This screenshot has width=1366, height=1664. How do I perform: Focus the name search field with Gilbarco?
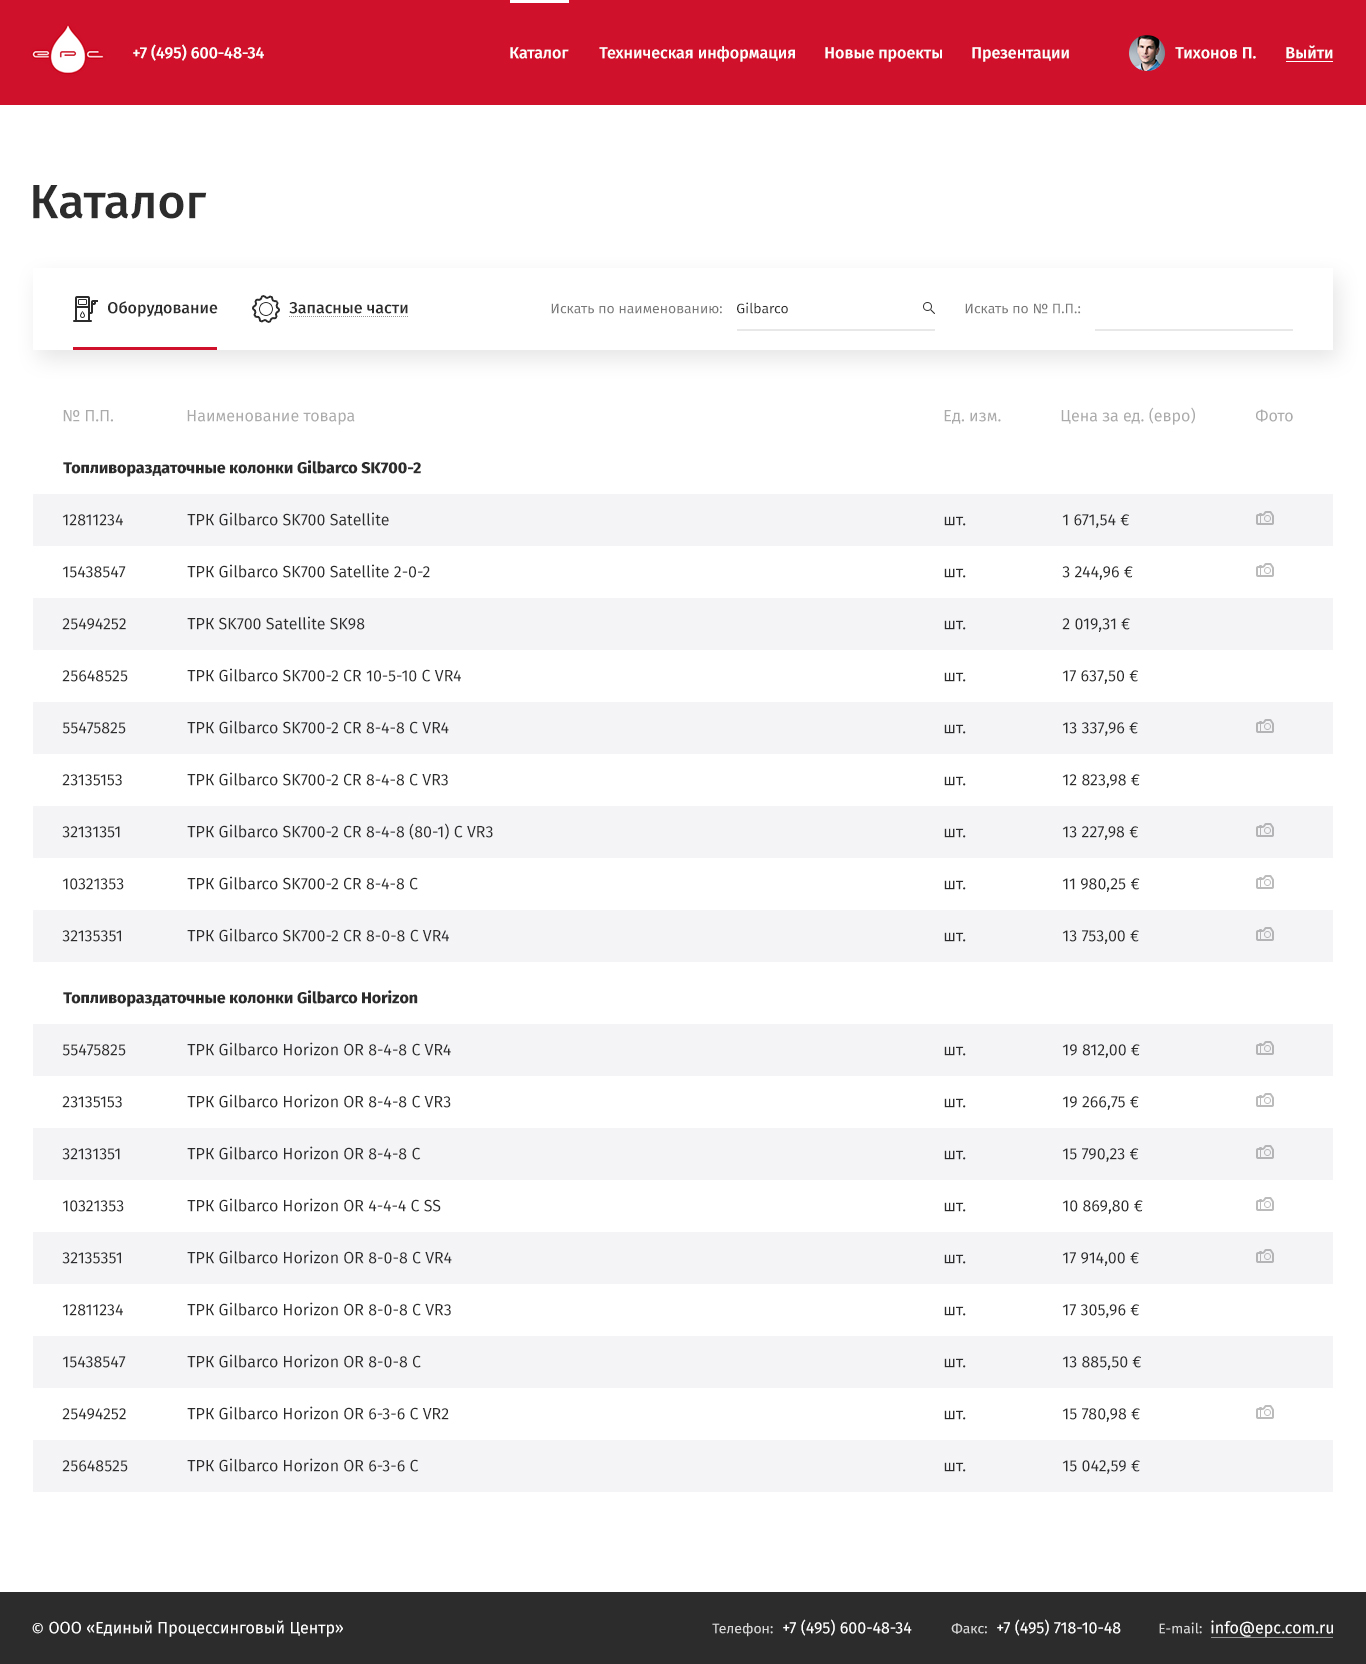point(825,309)
